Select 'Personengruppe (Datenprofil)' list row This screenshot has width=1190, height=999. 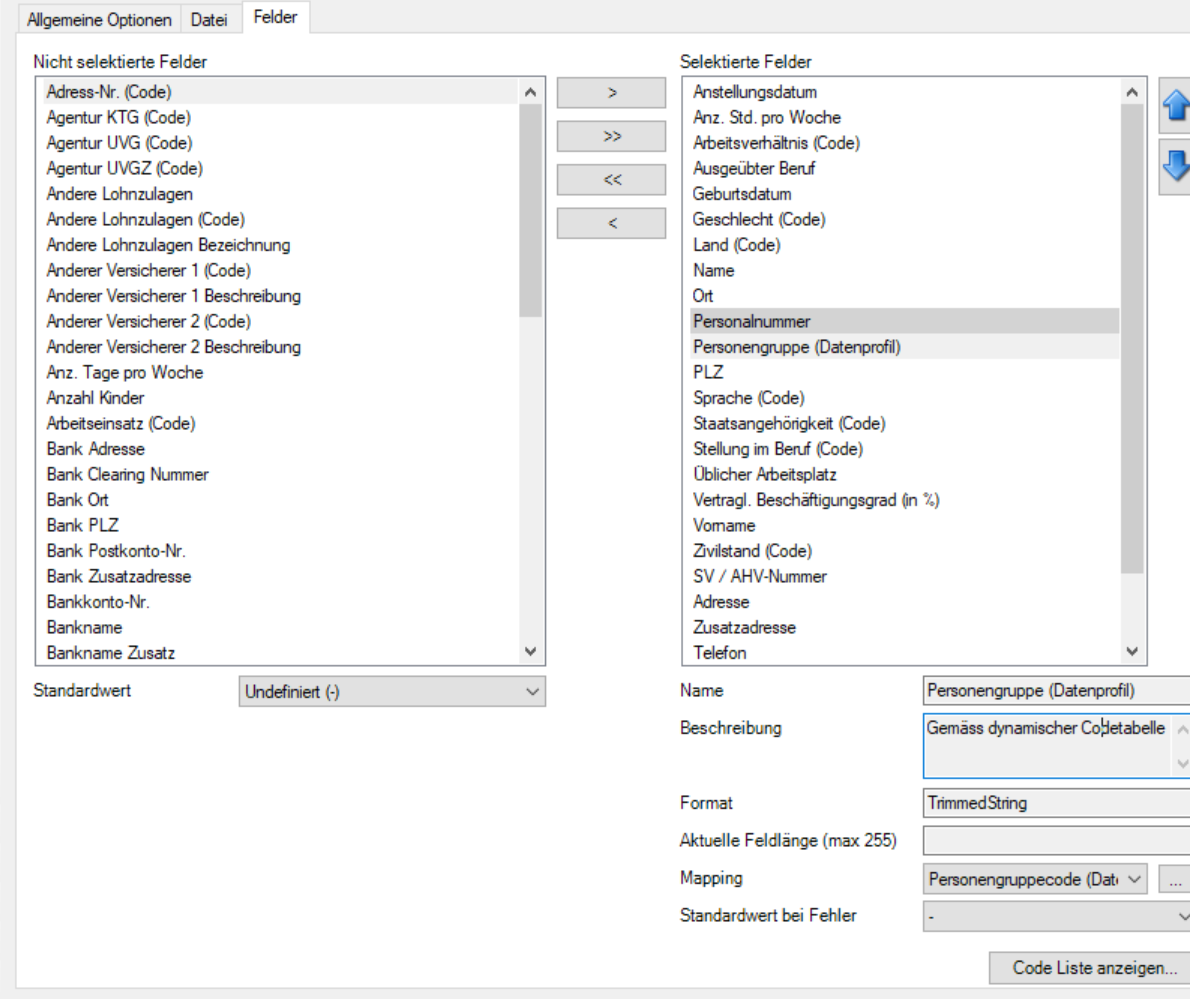click(x=905, y=347)
